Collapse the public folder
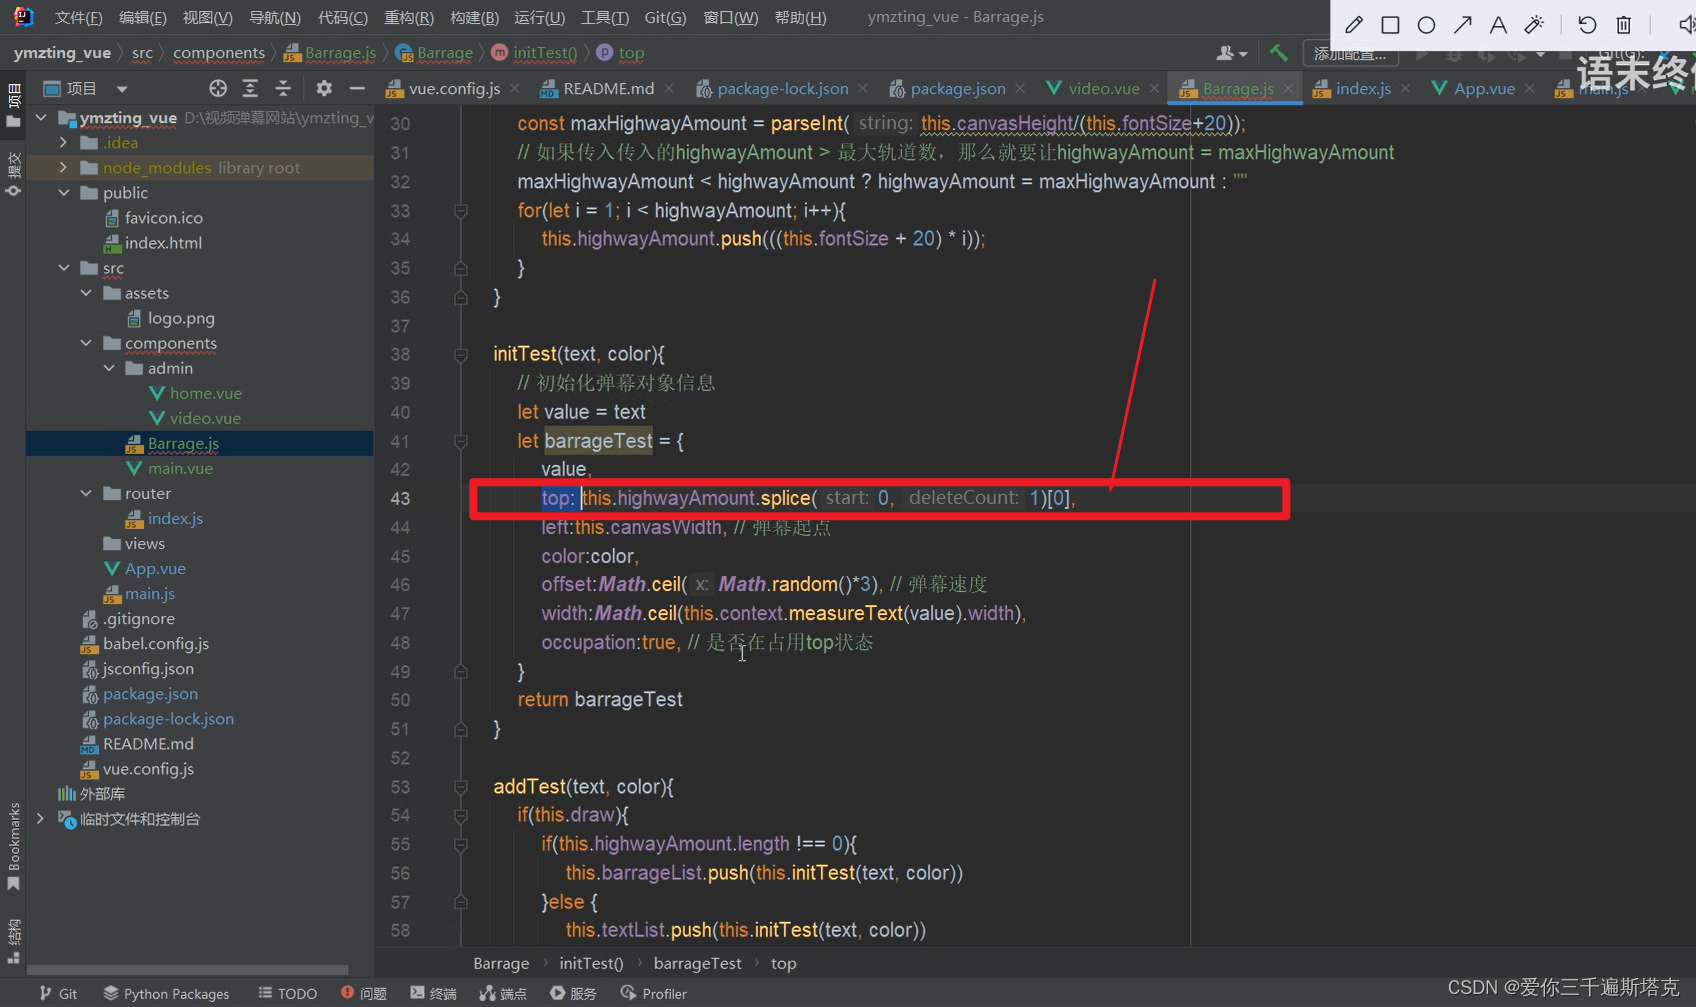Viewport: 1696px width, 1007px height. point(64,193)
